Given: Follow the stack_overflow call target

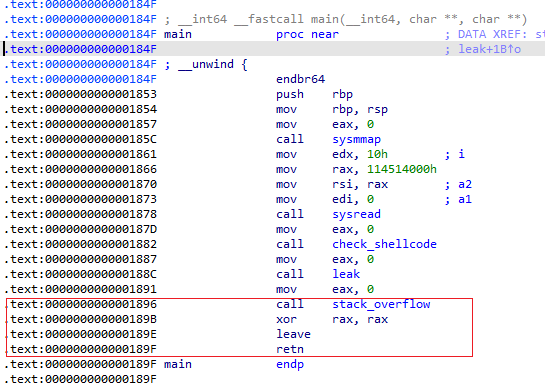Looking at the screenshot, I should [x=381, y=304].
